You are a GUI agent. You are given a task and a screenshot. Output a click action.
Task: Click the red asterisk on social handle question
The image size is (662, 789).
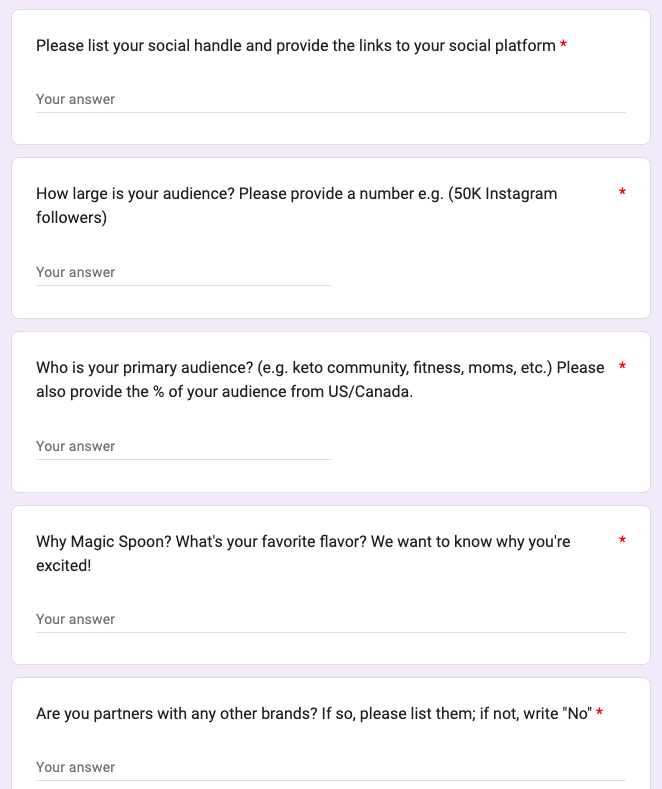564,46
